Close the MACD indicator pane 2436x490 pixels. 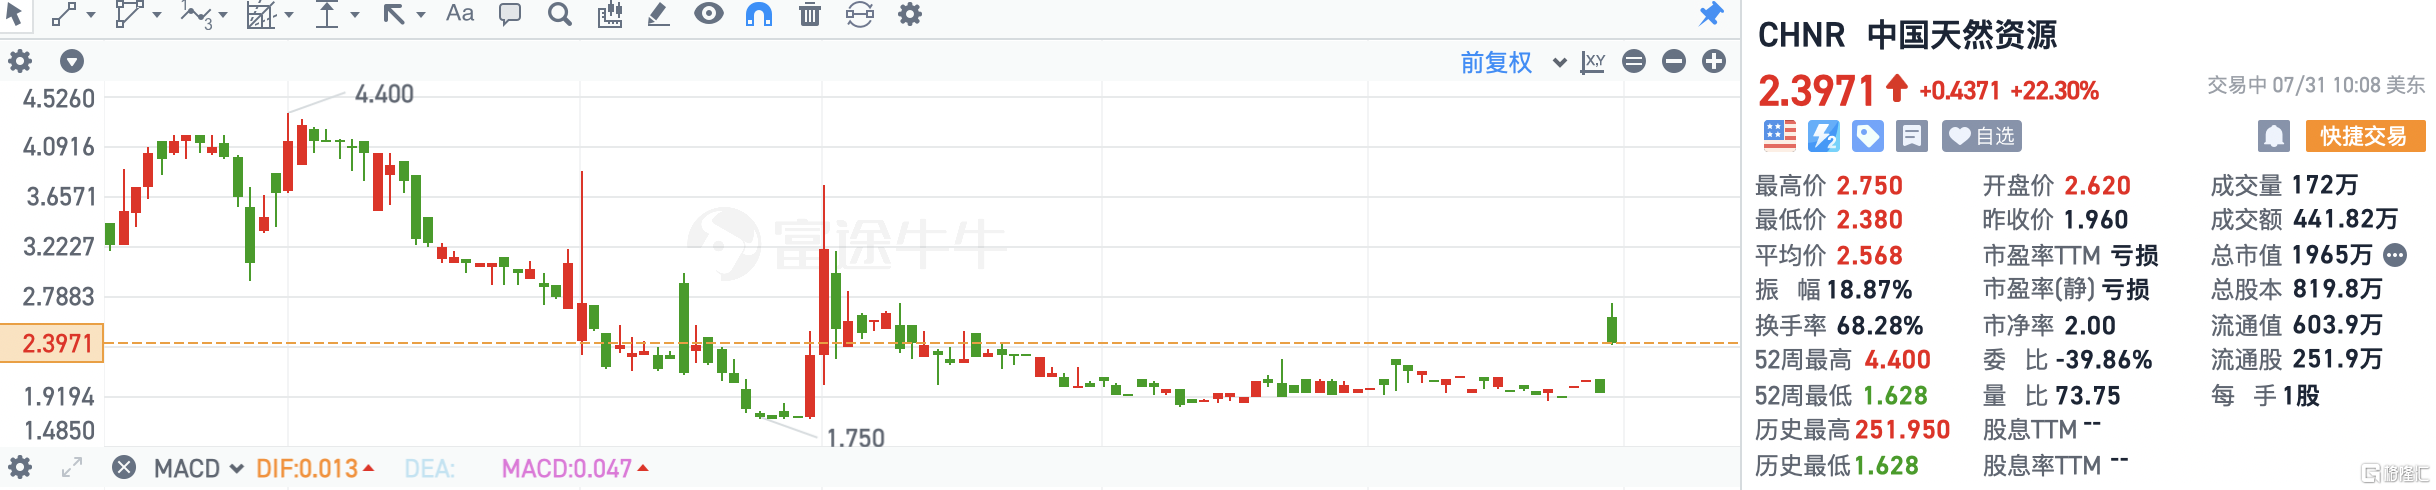pyautogui.click(x=124, y=467)
